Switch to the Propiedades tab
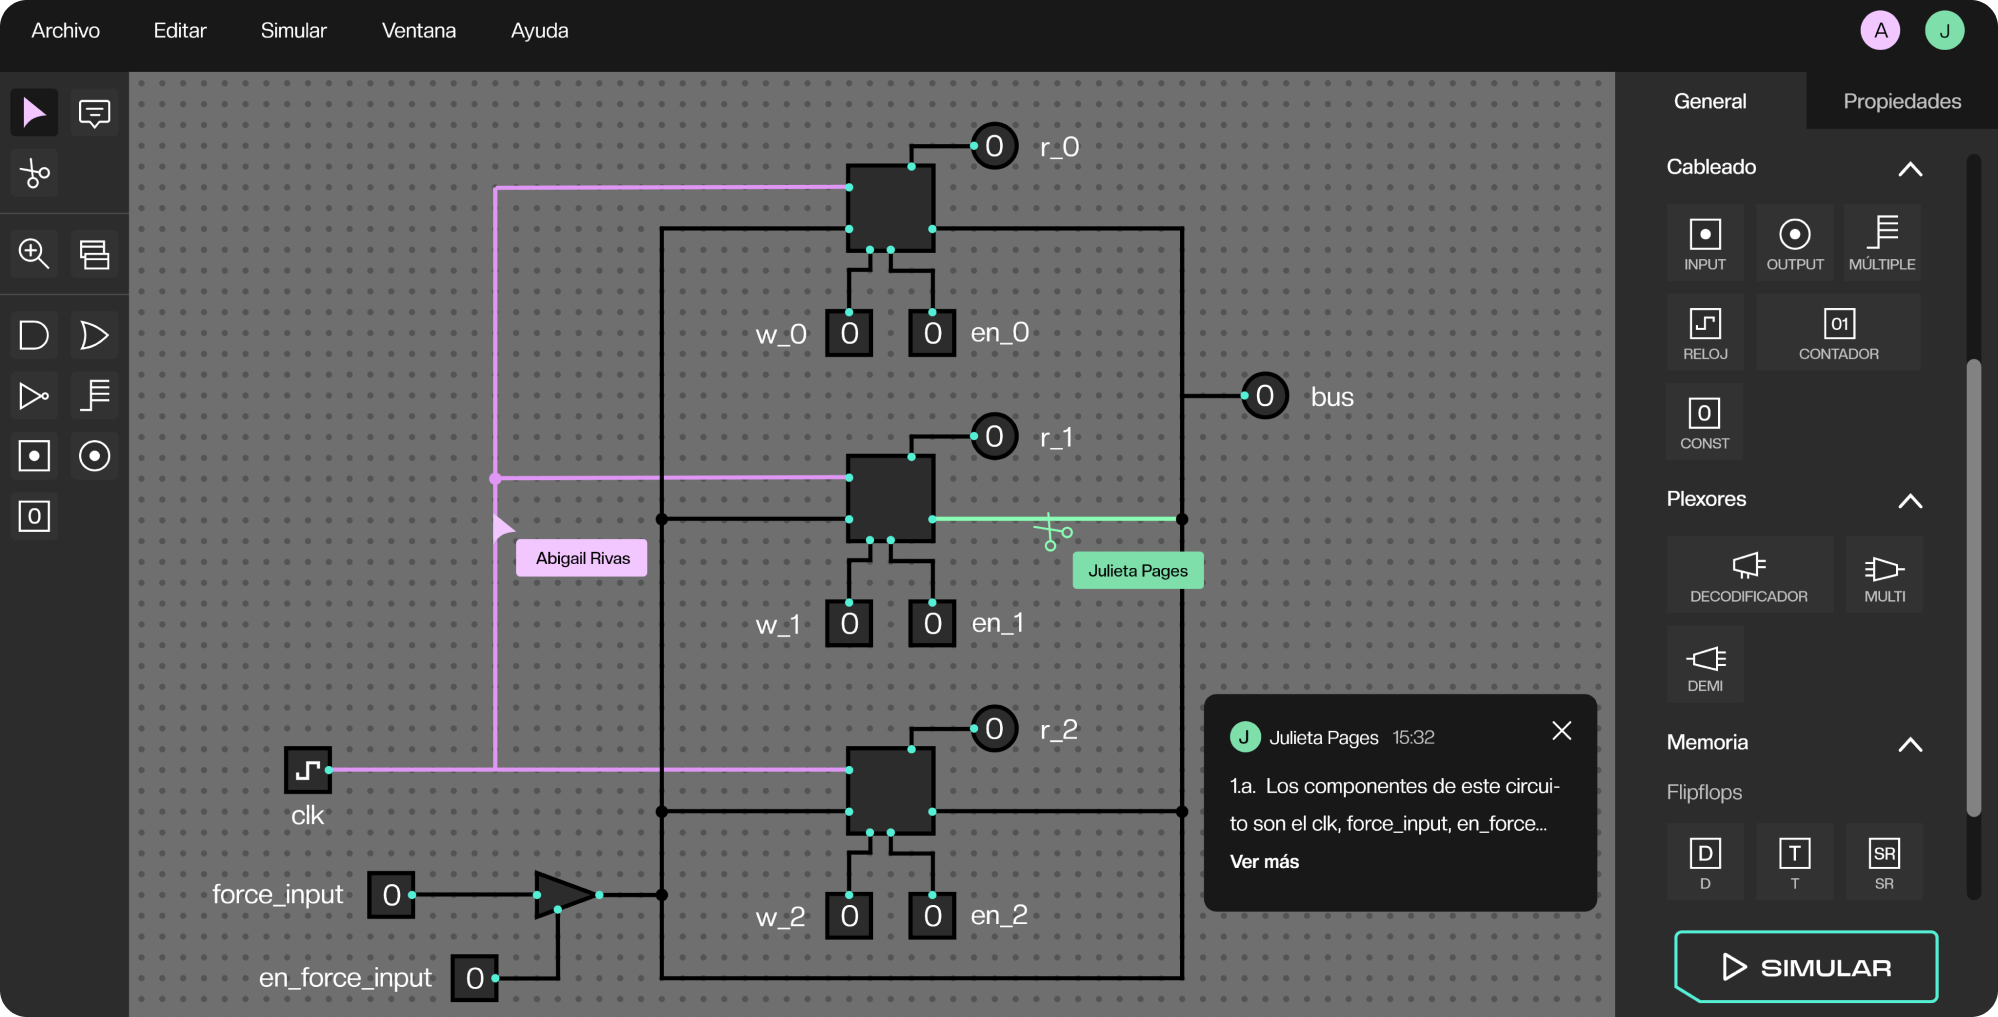Viewport: 1998px width, 1017px height. click(x=1902, y=101)
